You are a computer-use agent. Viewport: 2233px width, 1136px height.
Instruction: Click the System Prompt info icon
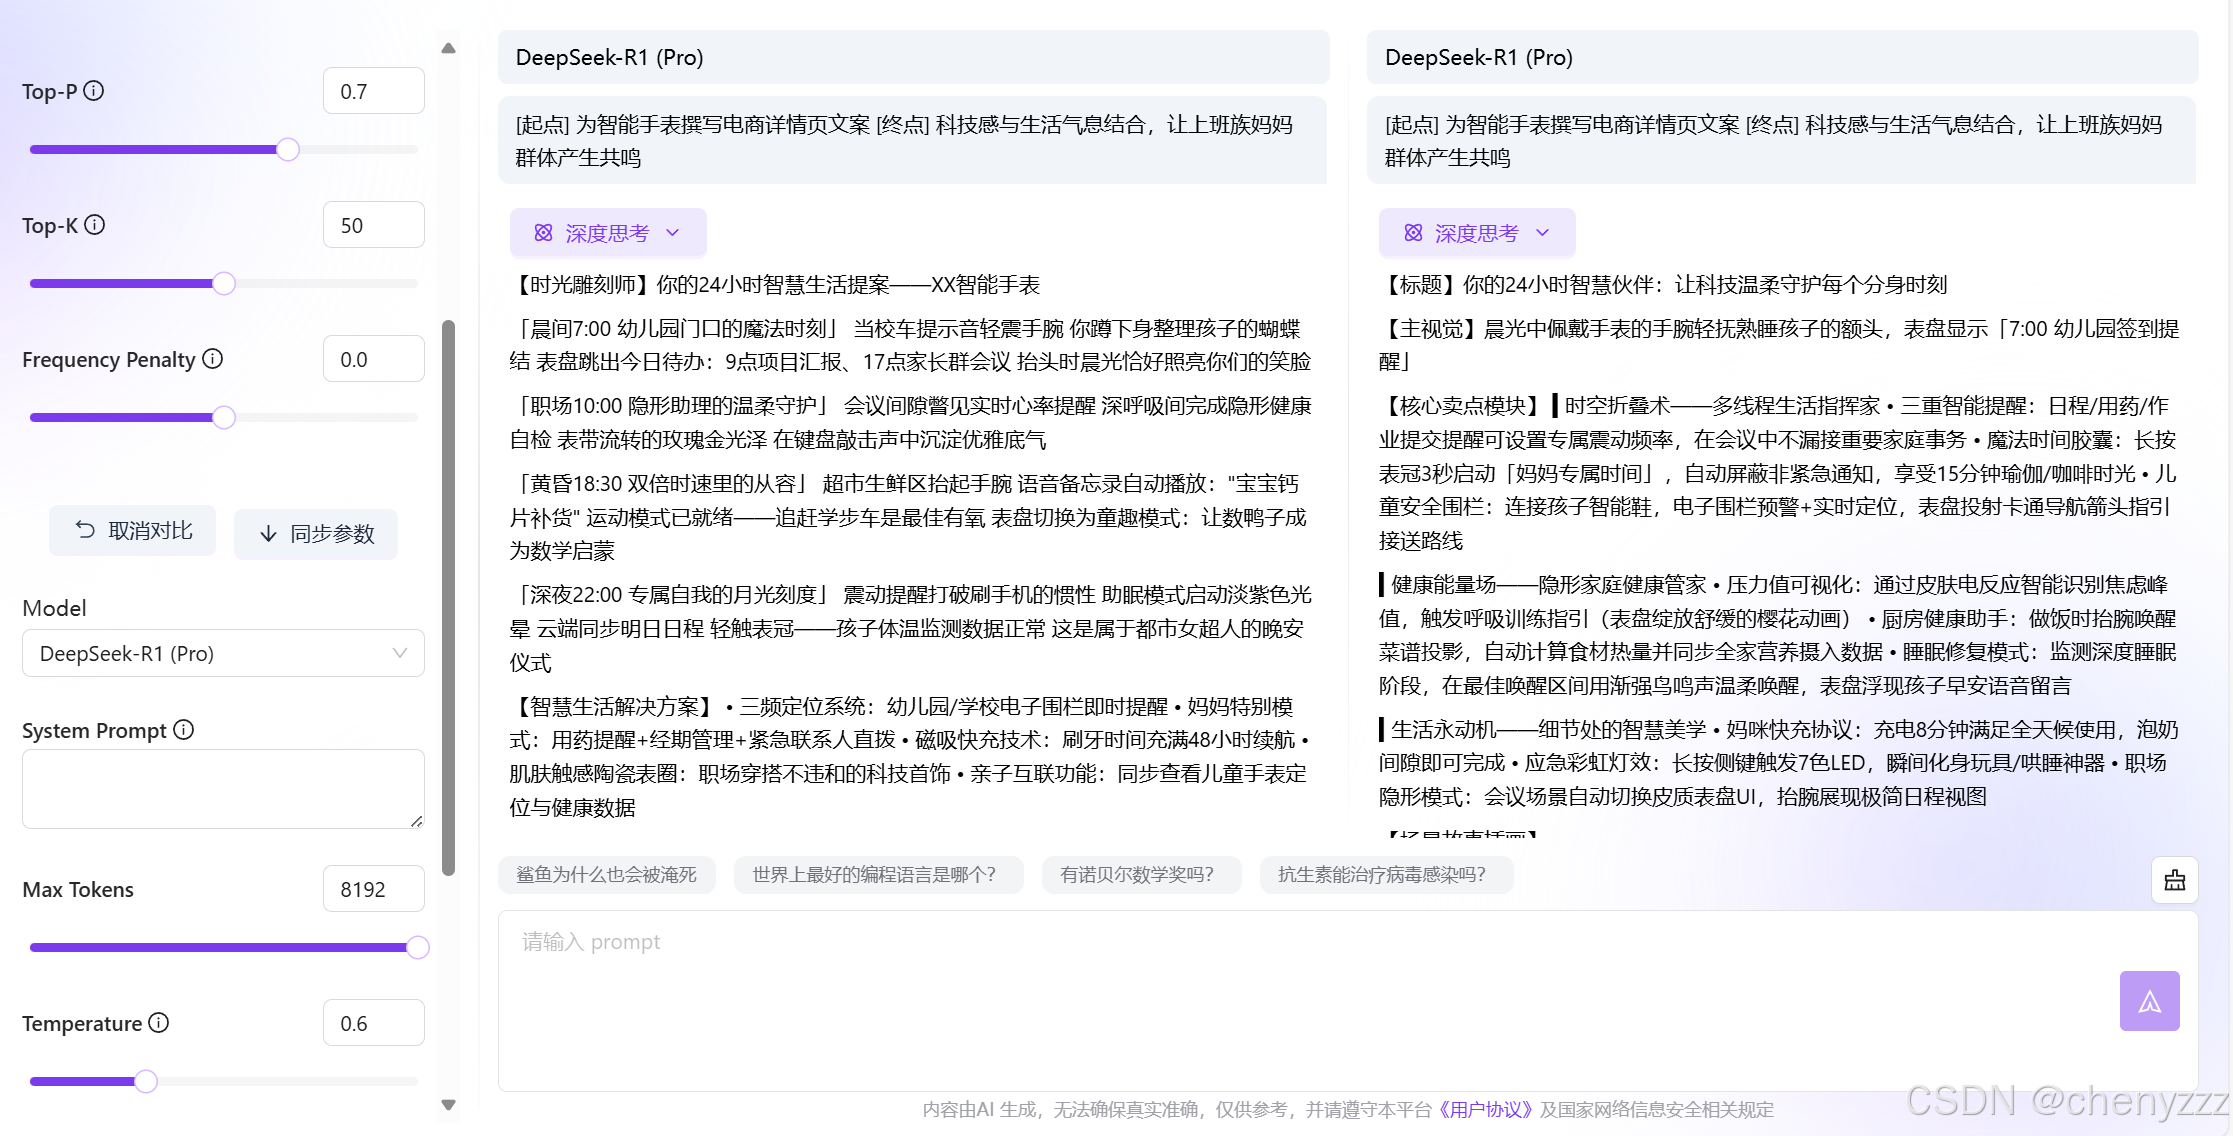(184, 730)
